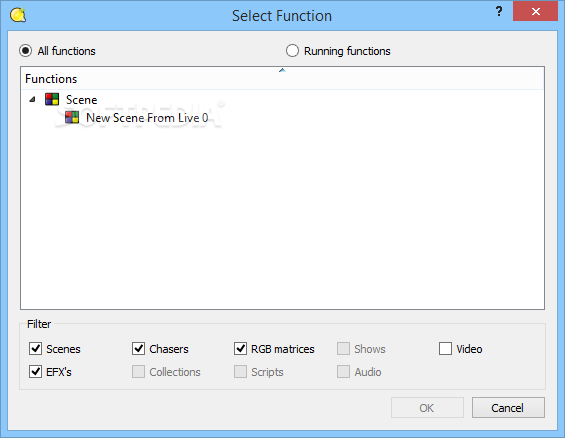Enable the Video filter checkbox
Viewport: 565px width, 438px height.
(445, 349)
